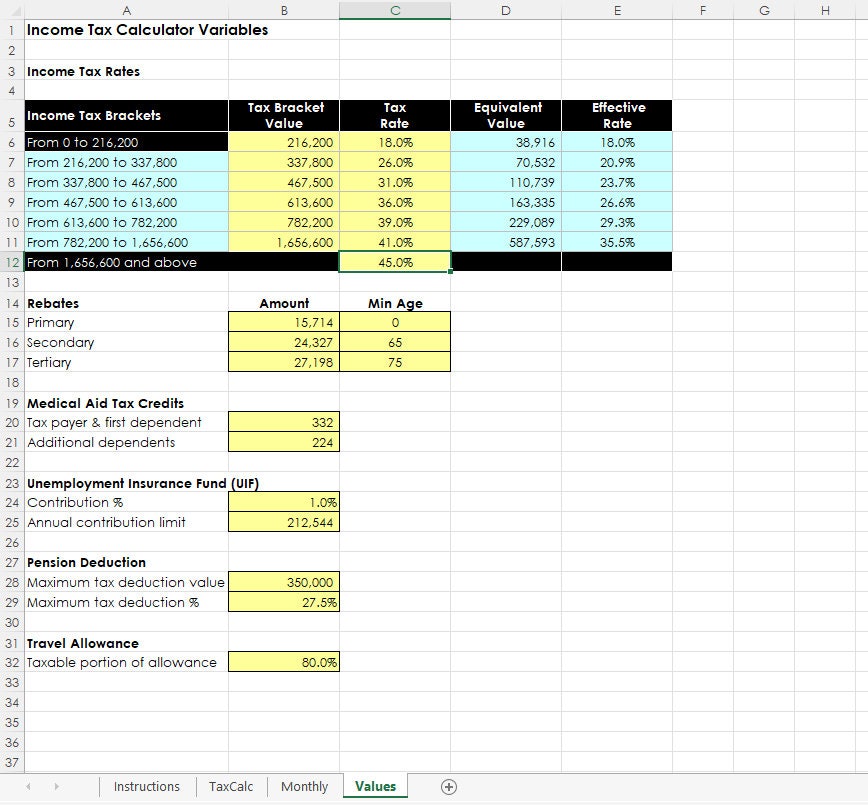The width and height of the screenshot is (868, 805).
Task: Click the row 12 header
Action: pyautogui.click(x=10, y=262)
